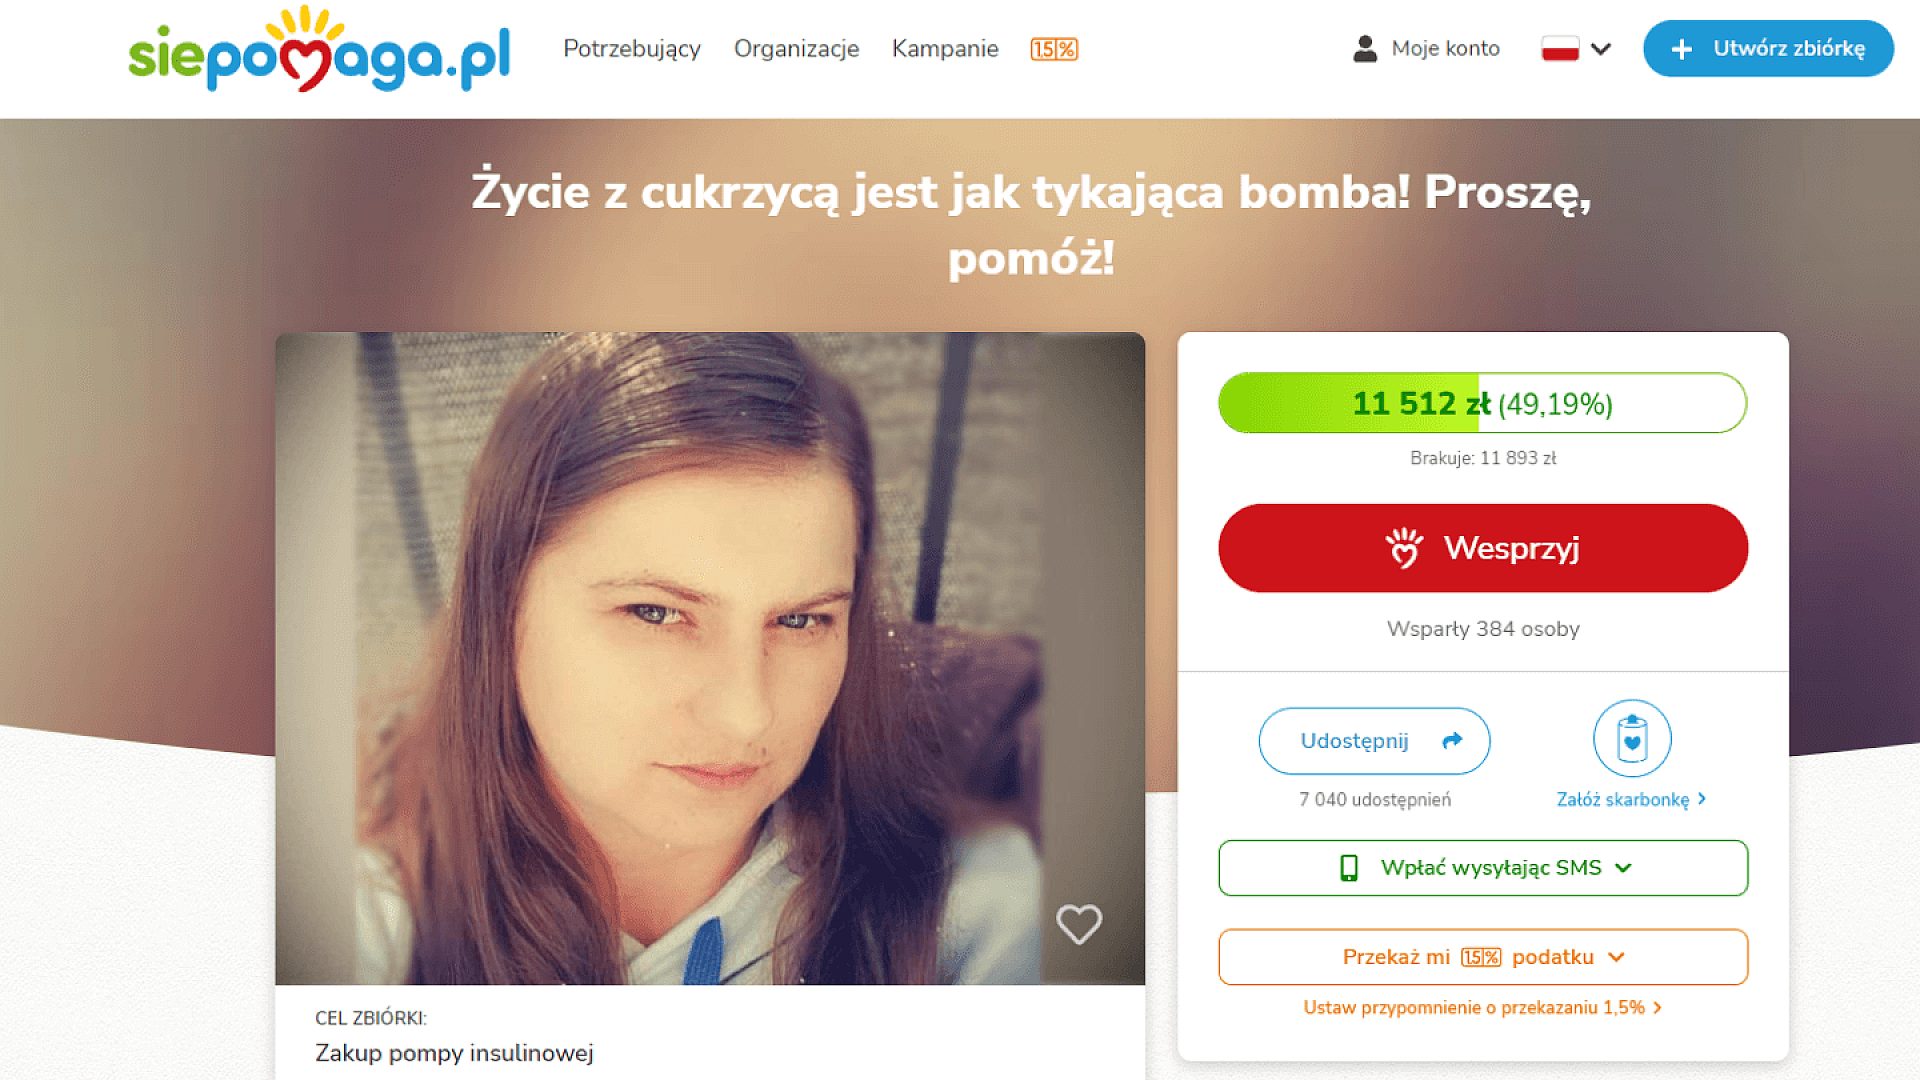
Task: Go to Kampanie in the navigation
Action: 945,49
